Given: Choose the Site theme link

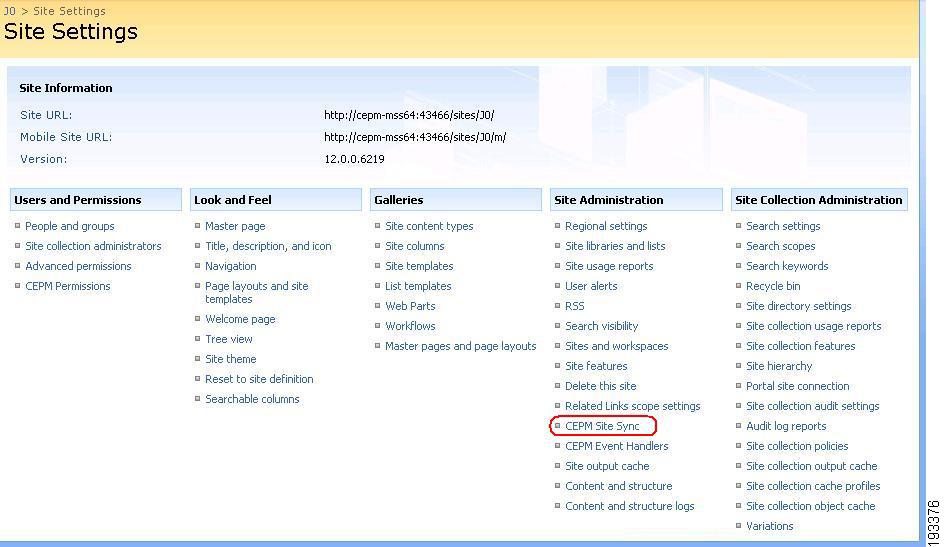Looking at the screenshot, I should click(x=230, y=359).
